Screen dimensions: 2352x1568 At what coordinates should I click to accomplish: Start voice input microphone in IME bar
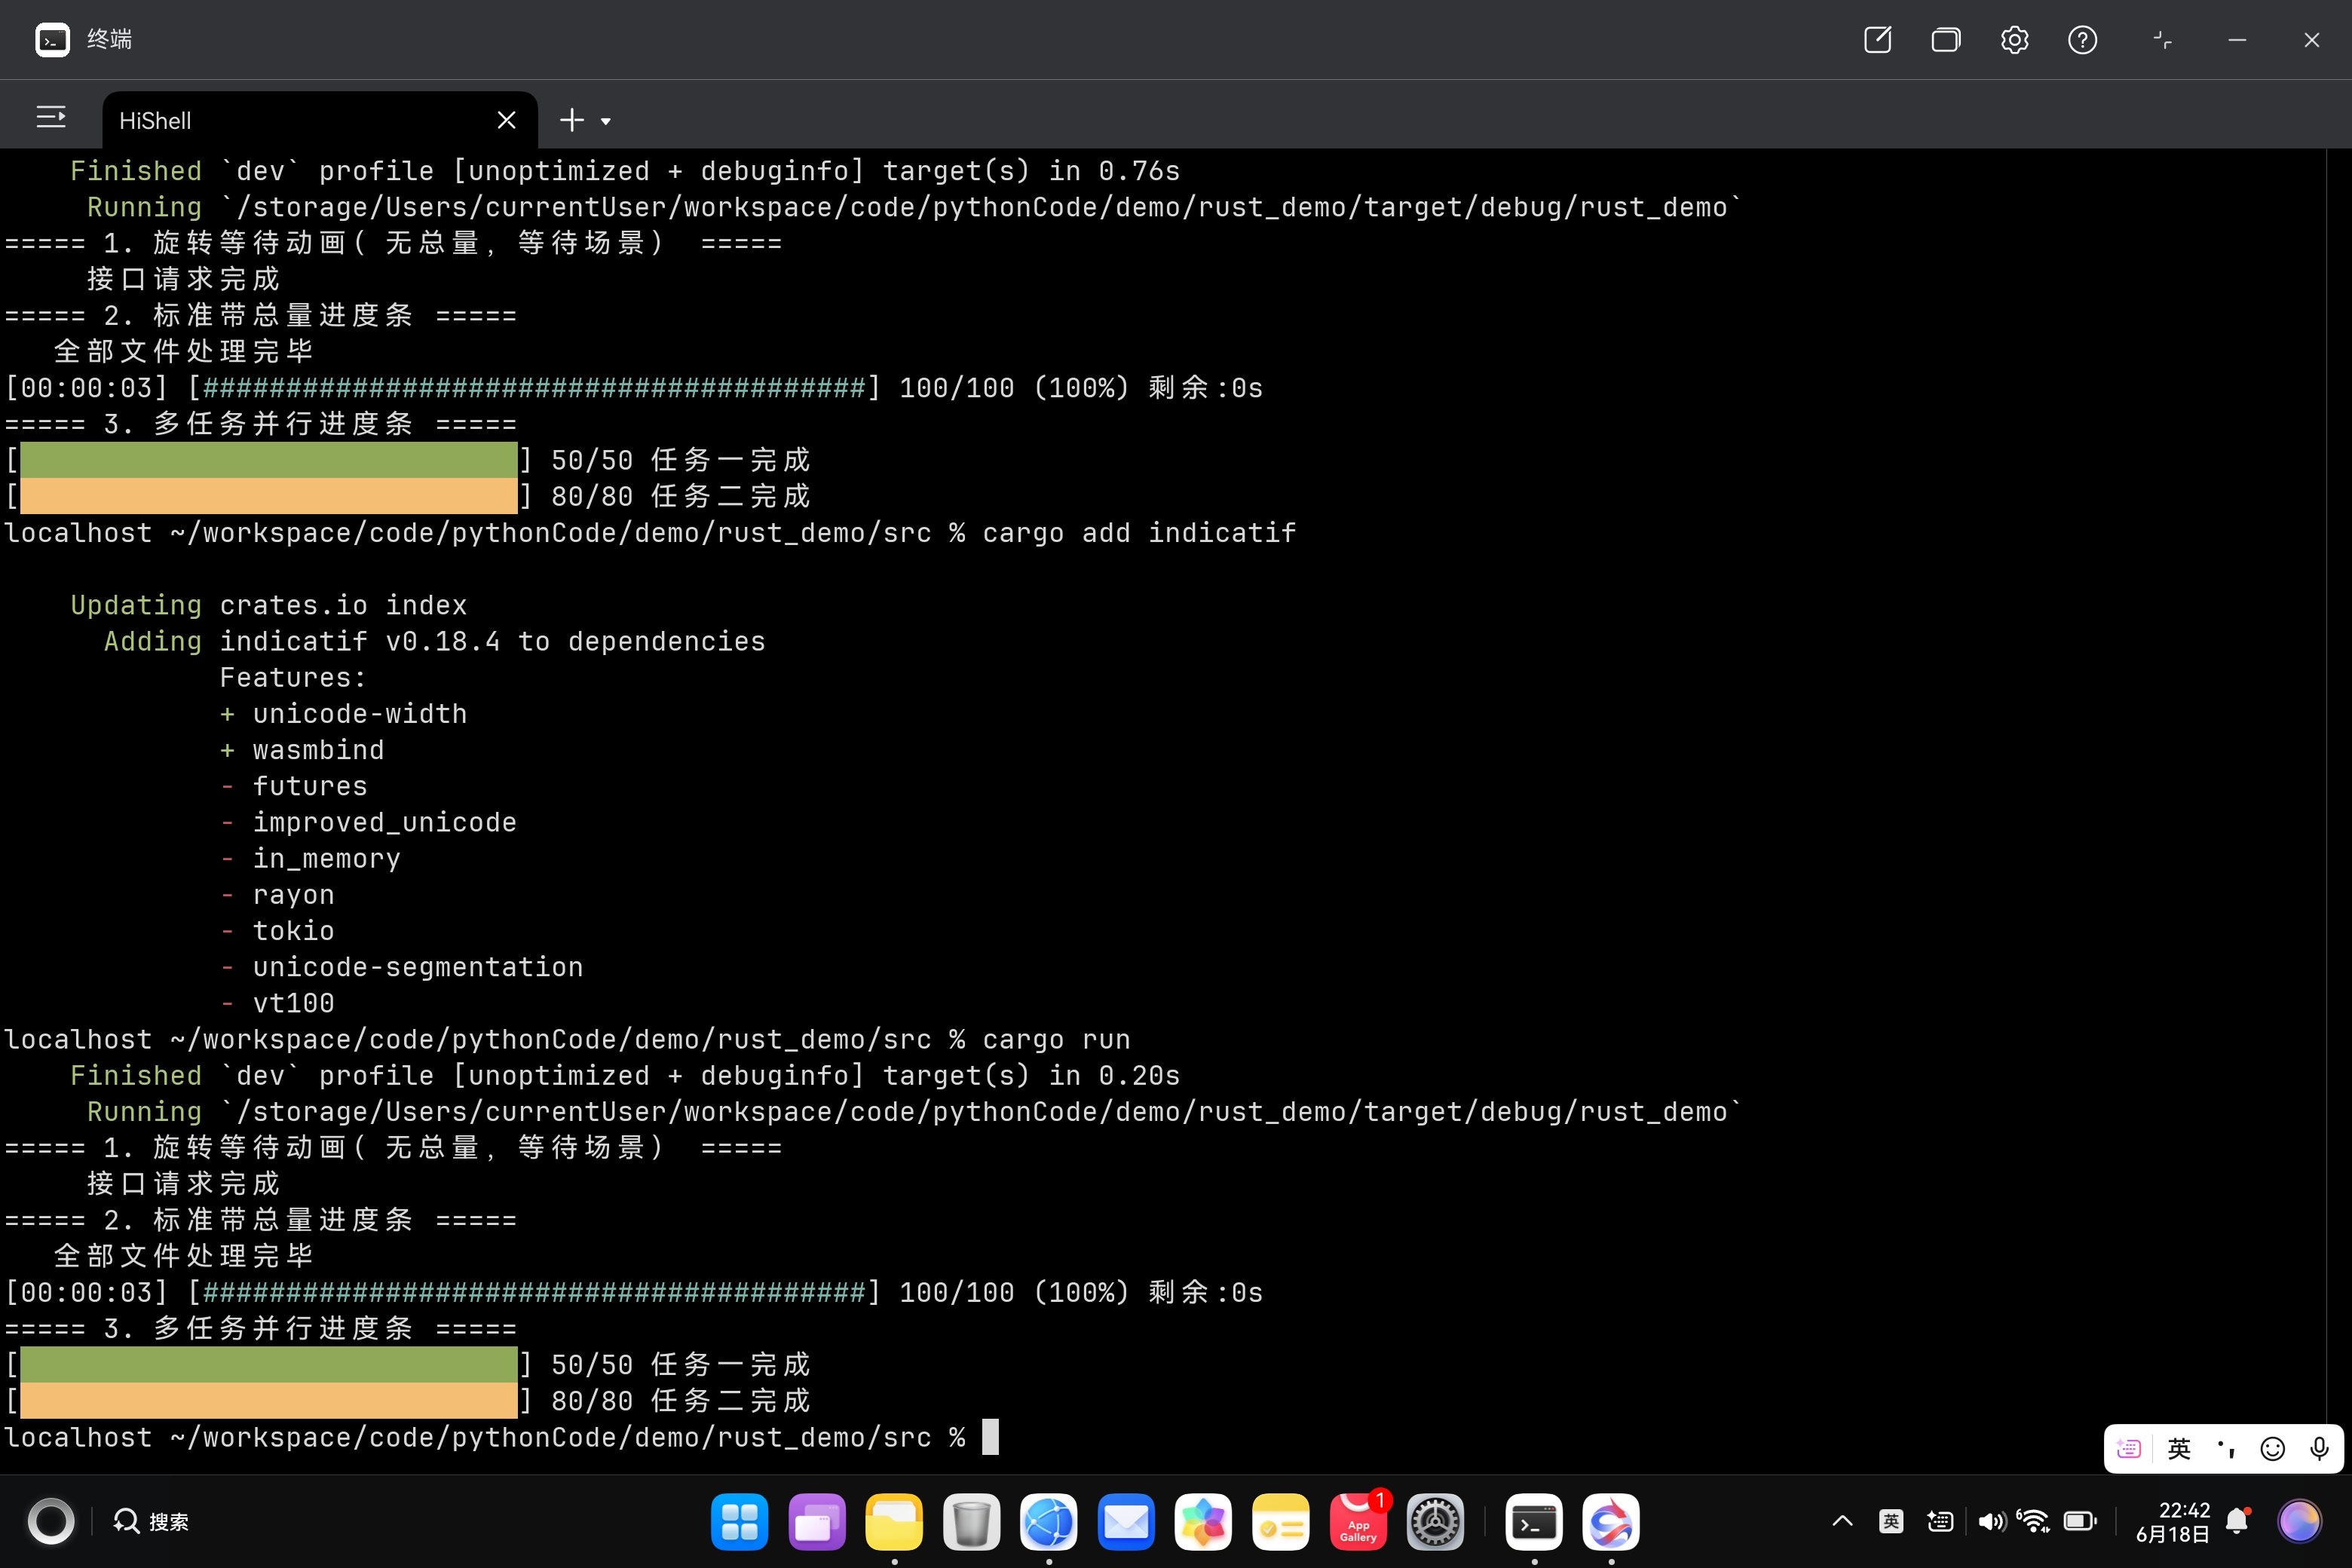pyautogui.click(x=2319, y=1449)
